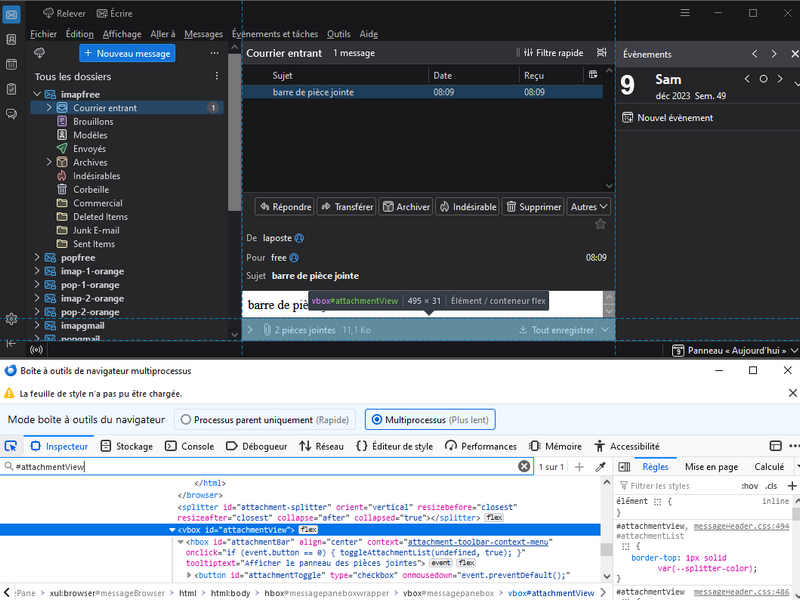Open the Autres dropdown menu
800x600 pixels.
pos(588,207)
